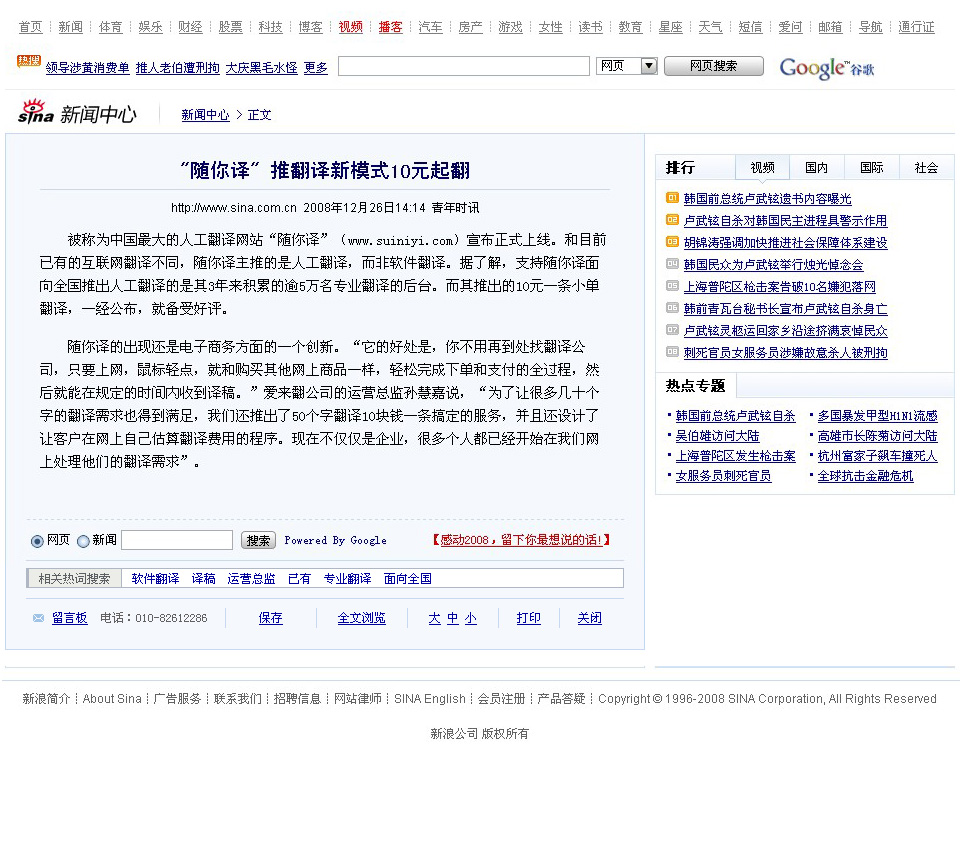Open related search term 专业翻译
The height and width of the screenshot is (850, 960).
347,579
